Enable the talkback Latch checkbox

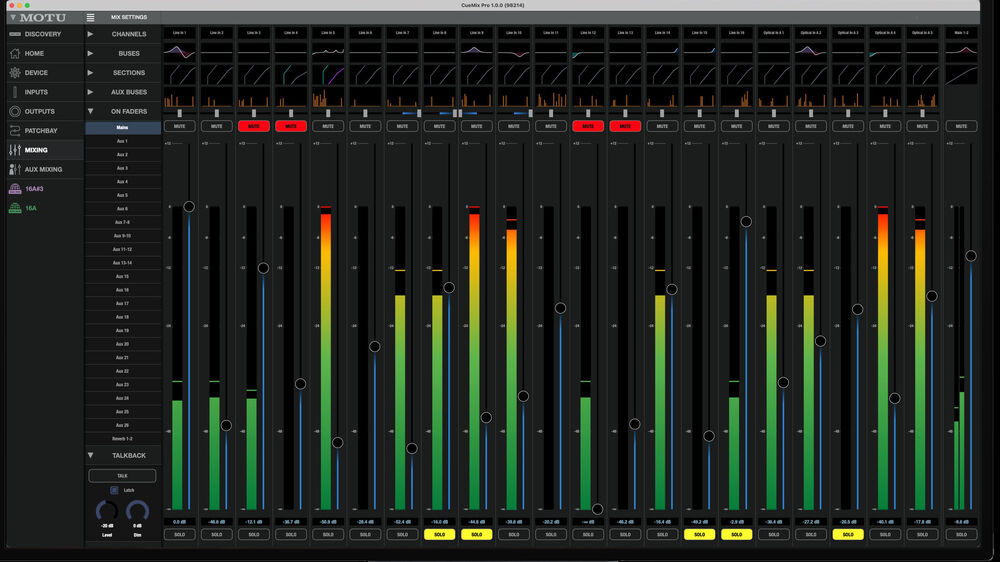click(x=114, y=490)
